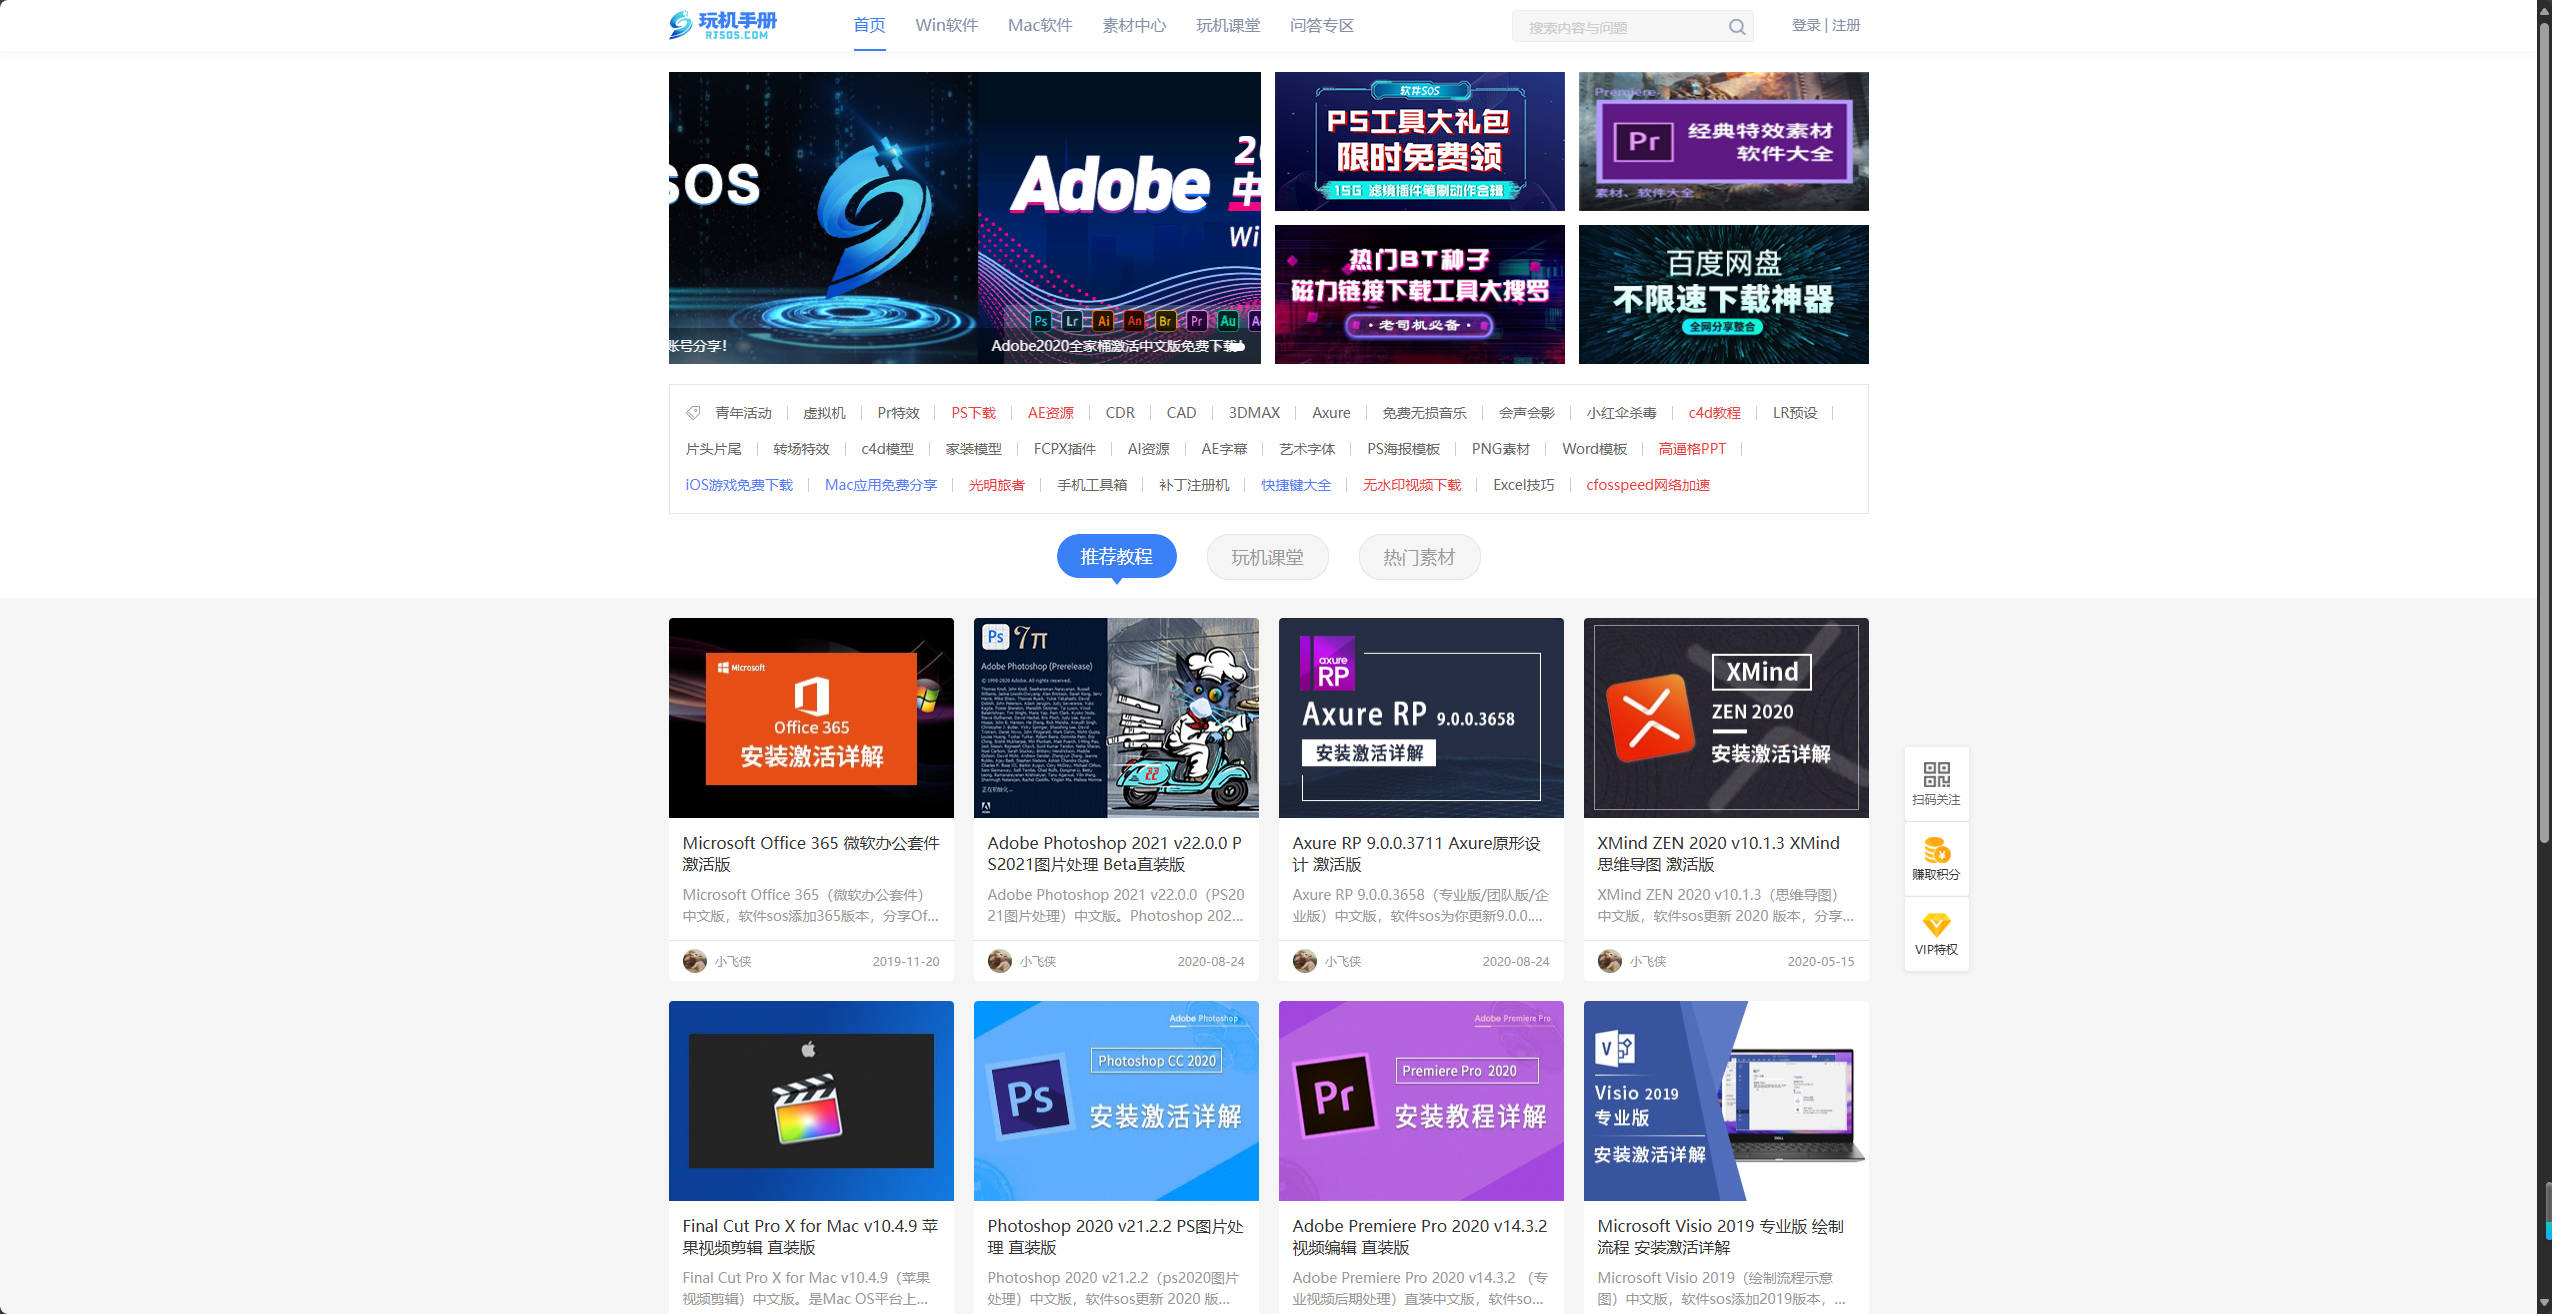Open the 问答专区 section

click(x=1321, y=25)
